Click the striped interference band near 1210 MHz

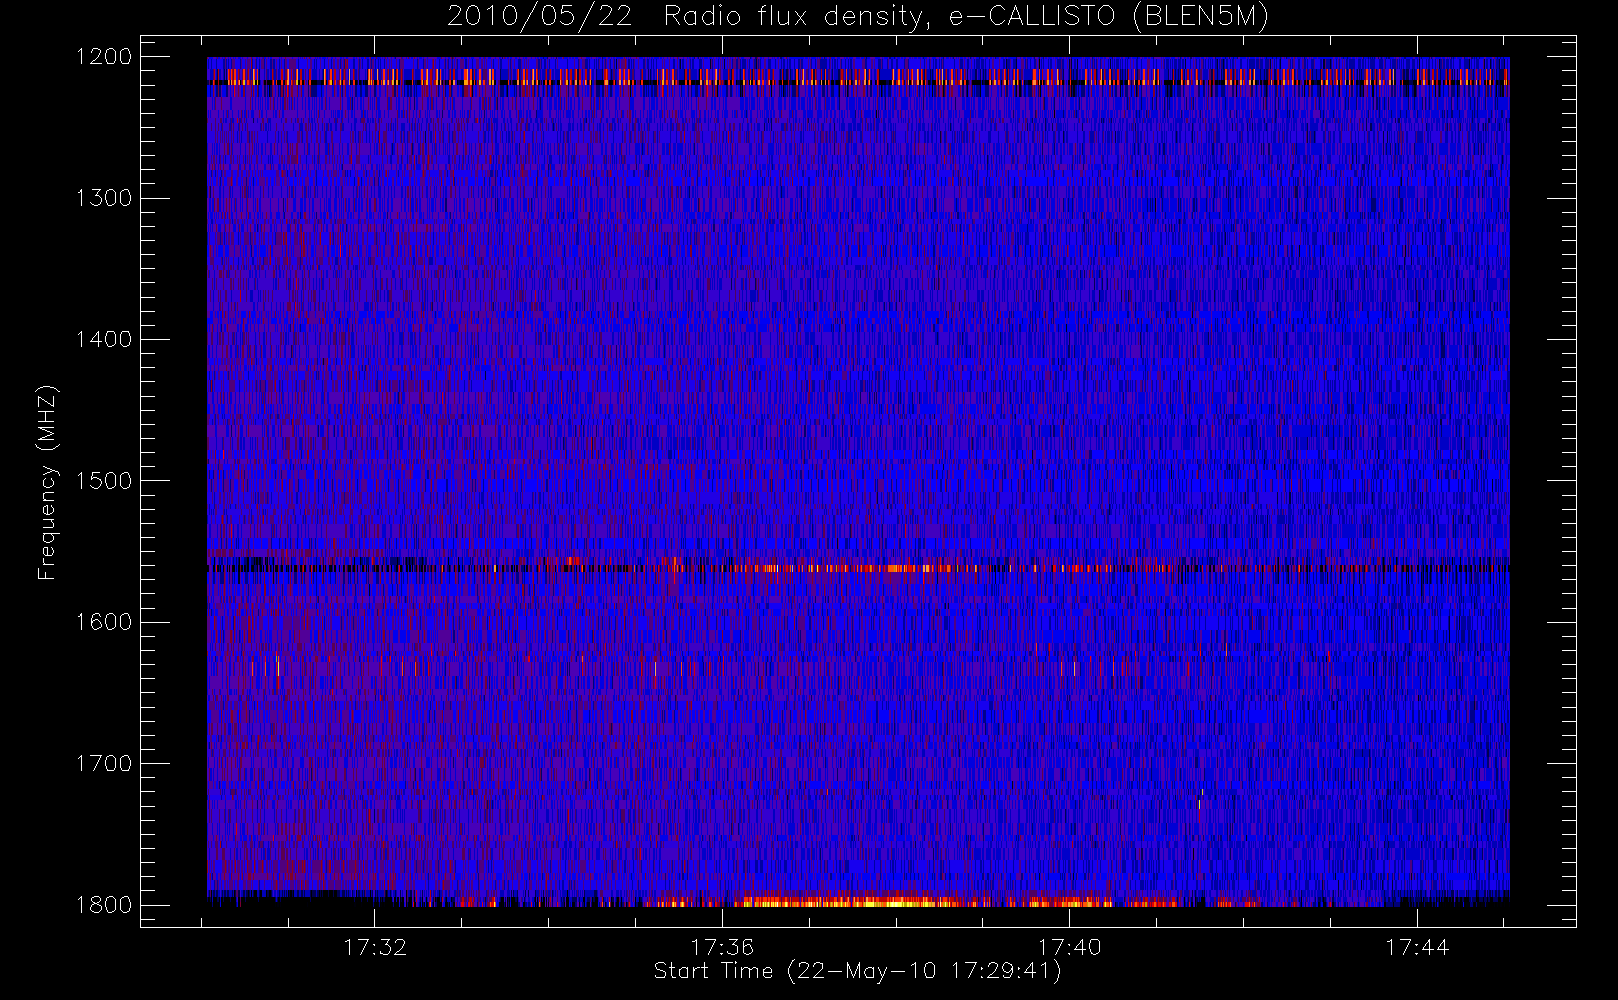pyautogui.click(x=858, y=76)
